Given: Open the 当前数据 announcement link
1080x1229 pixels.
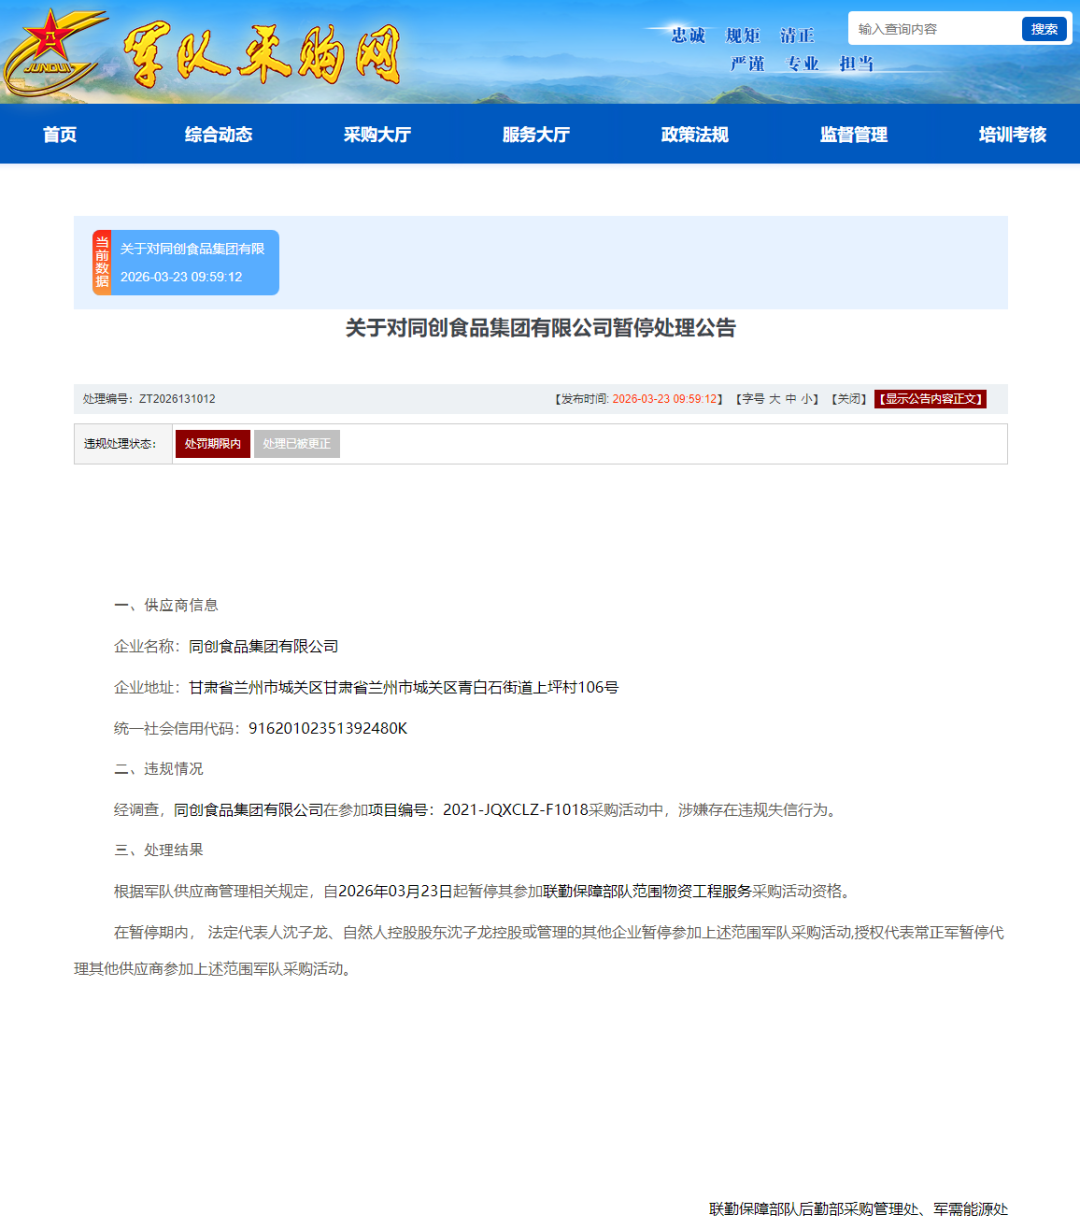Looking at the screenshot, I should [195, 251].
